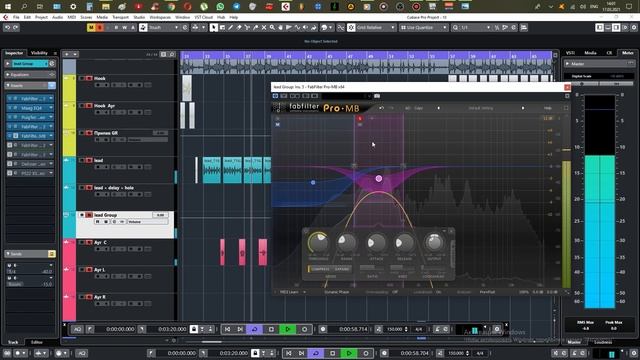Toggle record enable on lead track
Image resolution: width=640 pixels, height=360 pixels.
coord(89,160)
